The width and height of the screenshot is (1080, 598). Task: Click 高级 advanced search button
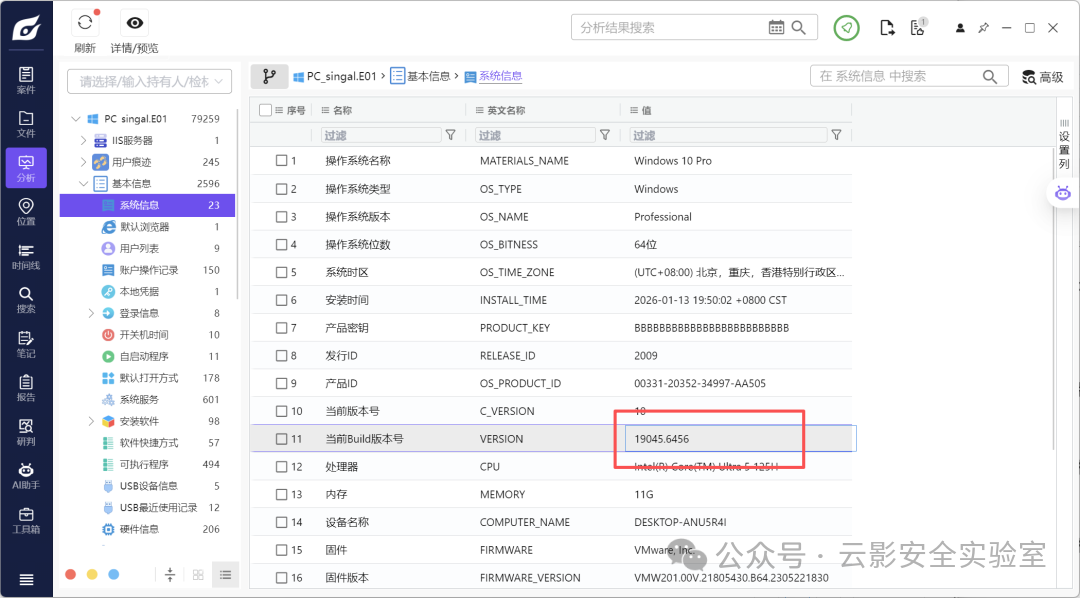1043,77
